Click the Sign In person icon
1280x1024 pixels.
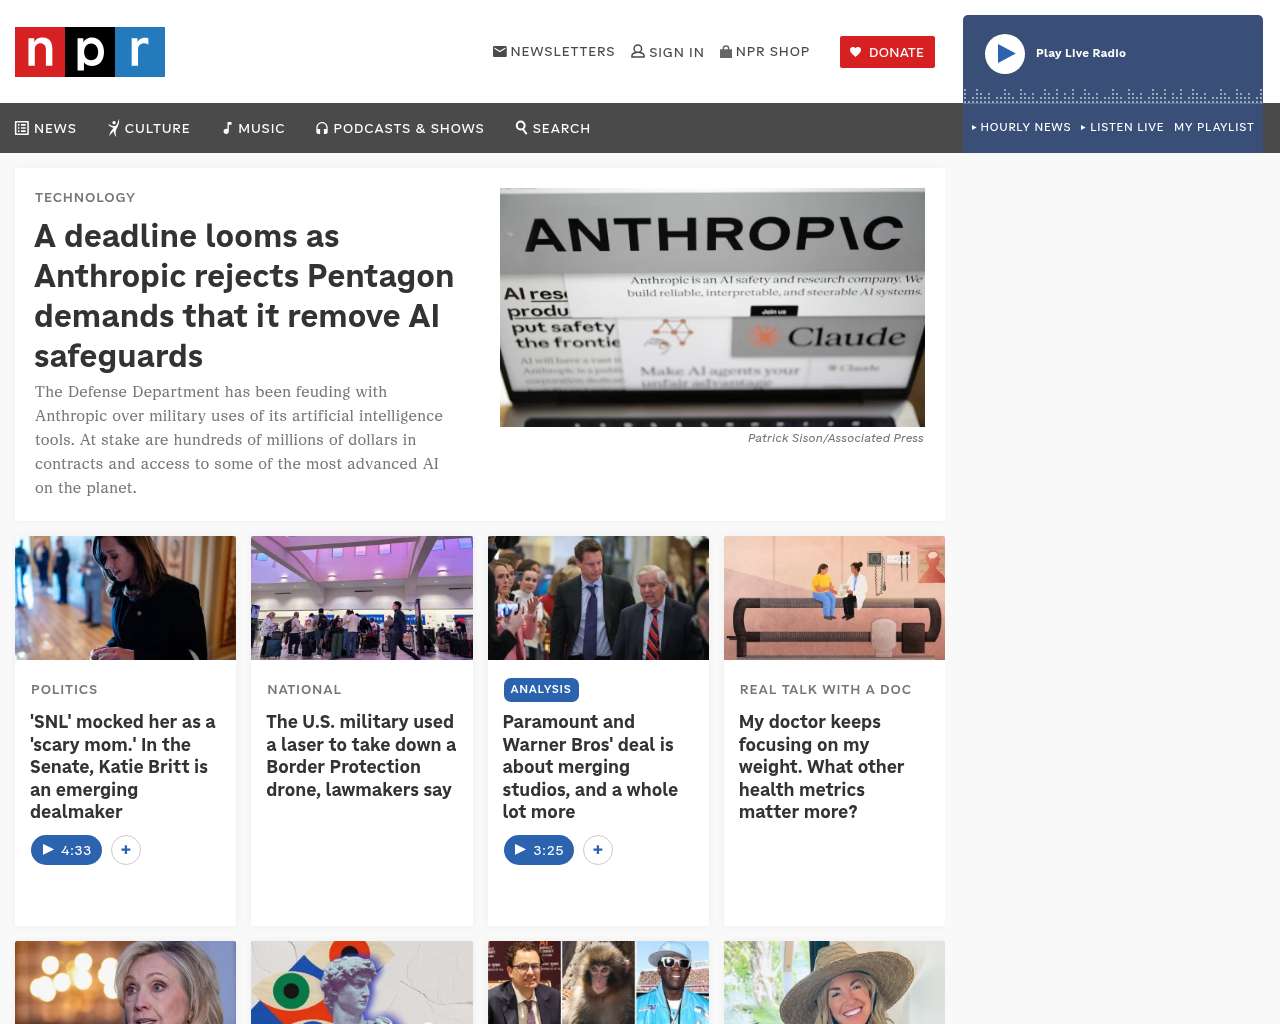tap(638, 51)
